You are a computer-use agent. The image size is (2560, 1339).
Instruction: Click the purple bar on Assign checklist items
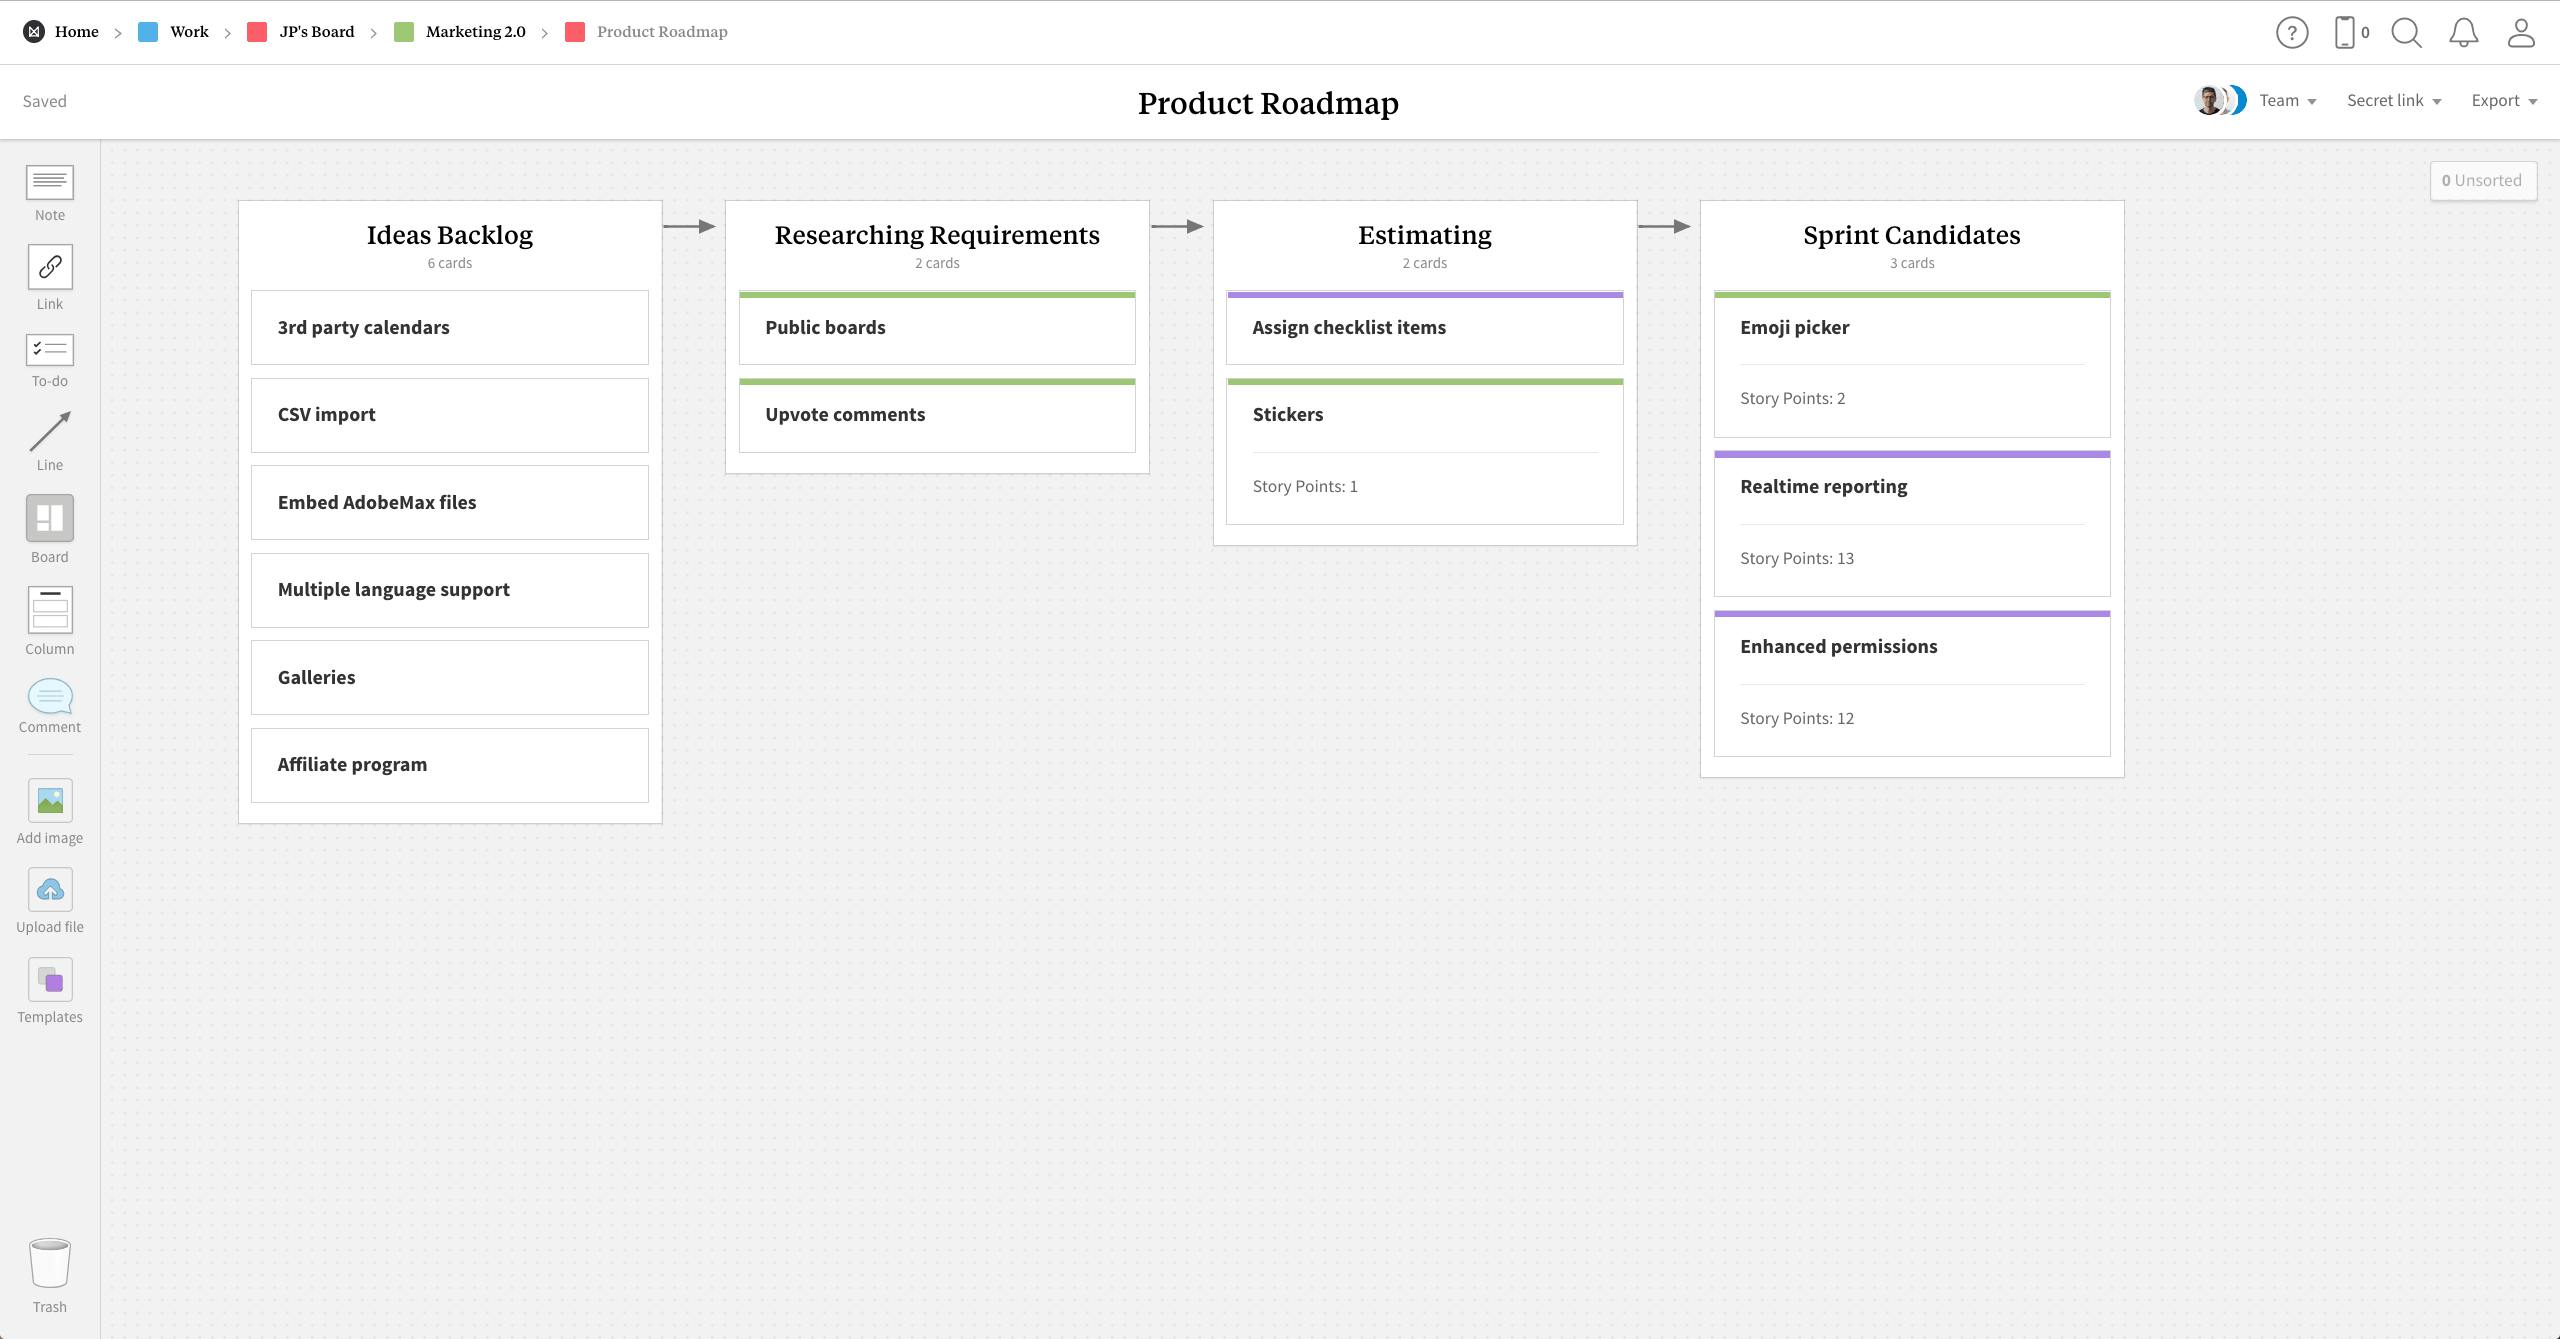point(1425,294)
